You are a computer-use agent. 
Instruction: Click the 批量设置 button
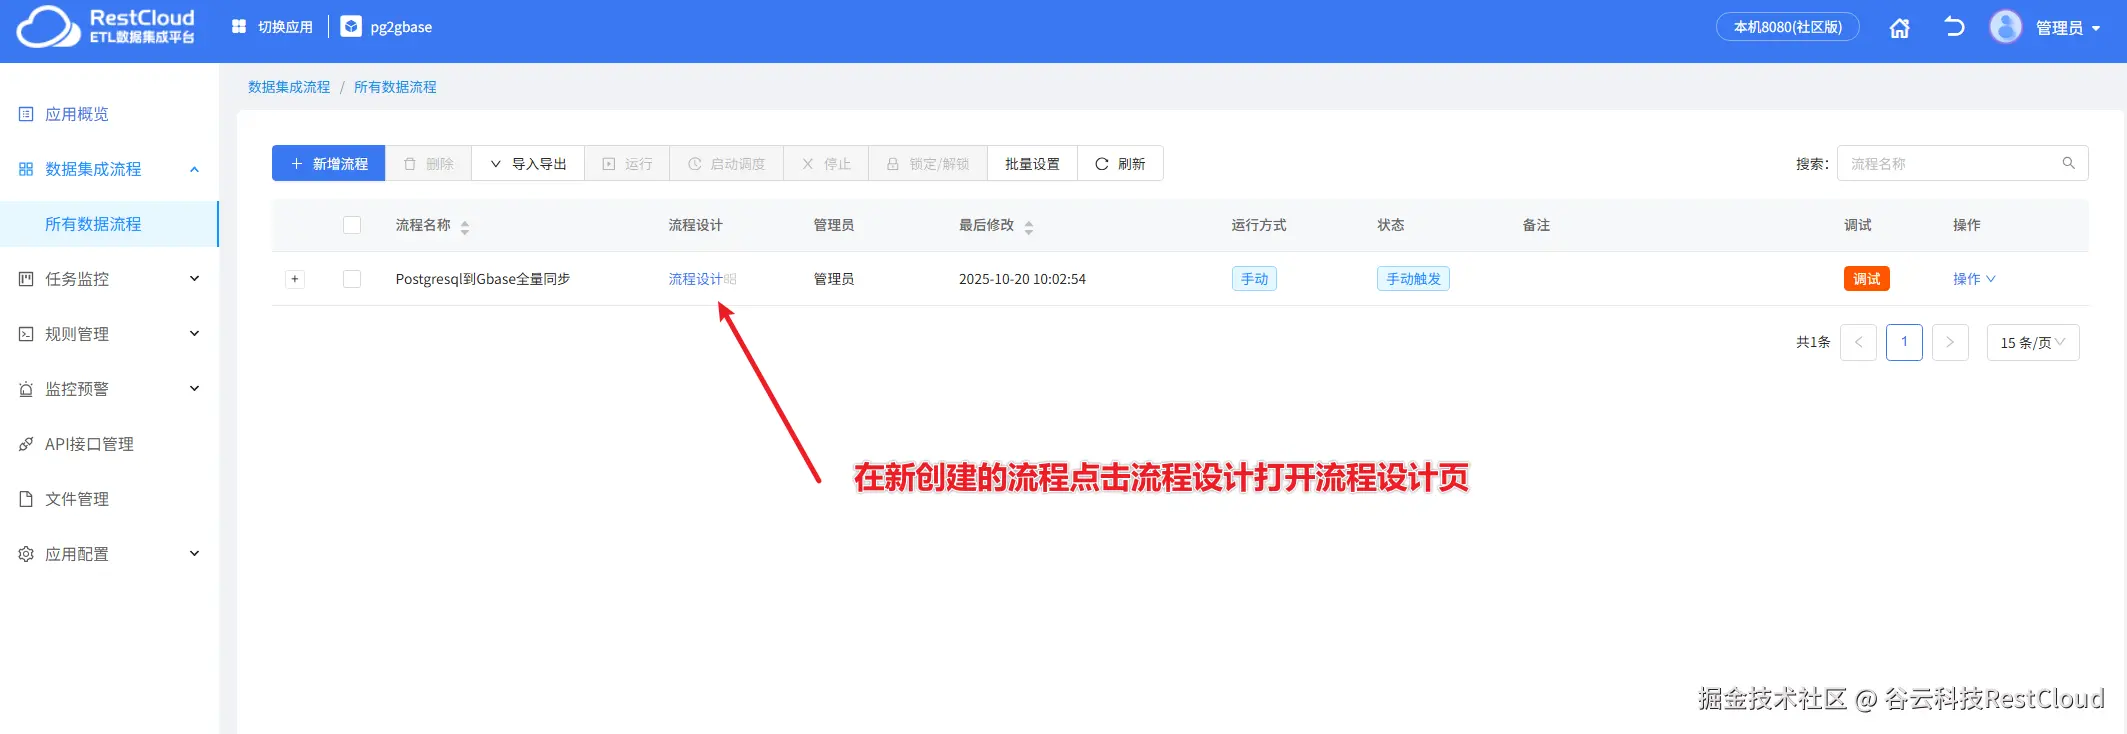pos(1033,163)
